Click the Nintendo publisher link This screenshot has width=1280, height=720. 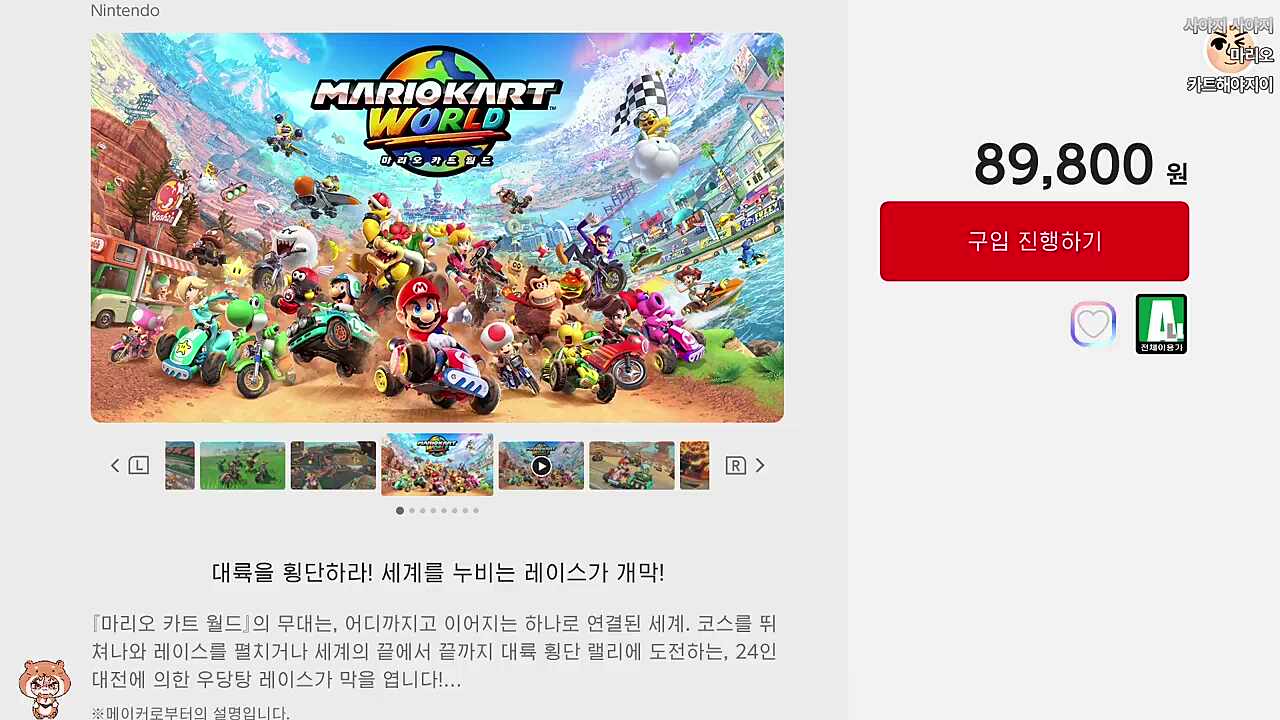tap(125, 11)
